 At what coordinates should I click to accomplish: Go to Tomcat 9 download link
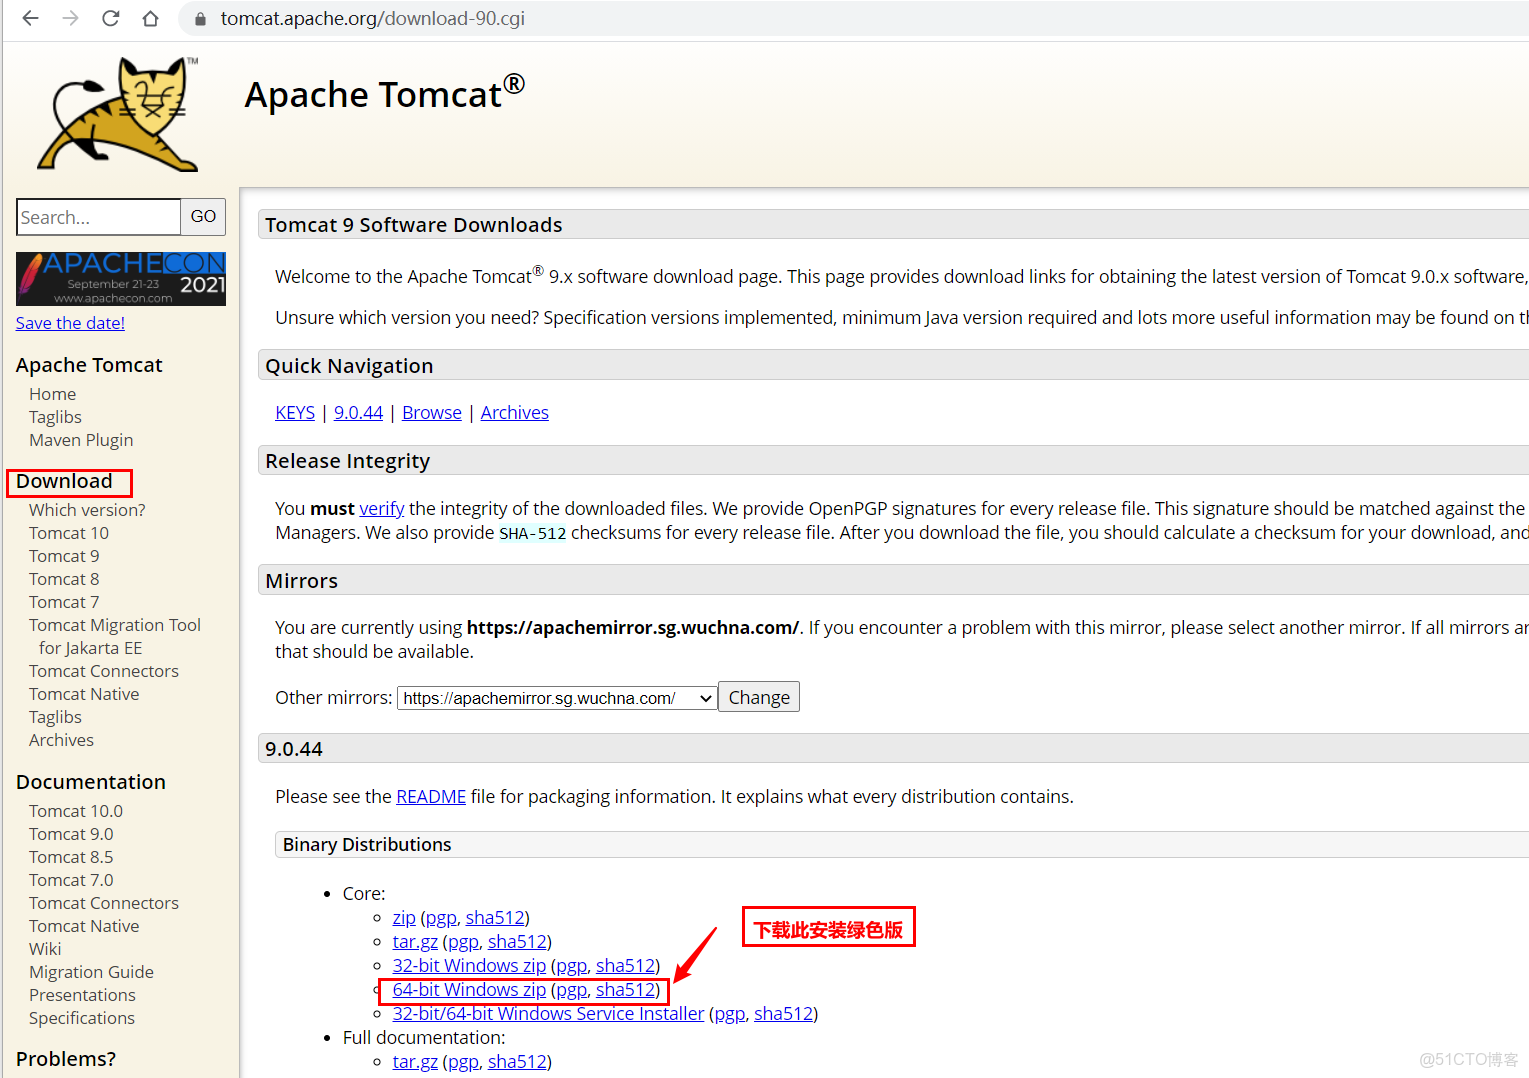click(x=64, y=556)
